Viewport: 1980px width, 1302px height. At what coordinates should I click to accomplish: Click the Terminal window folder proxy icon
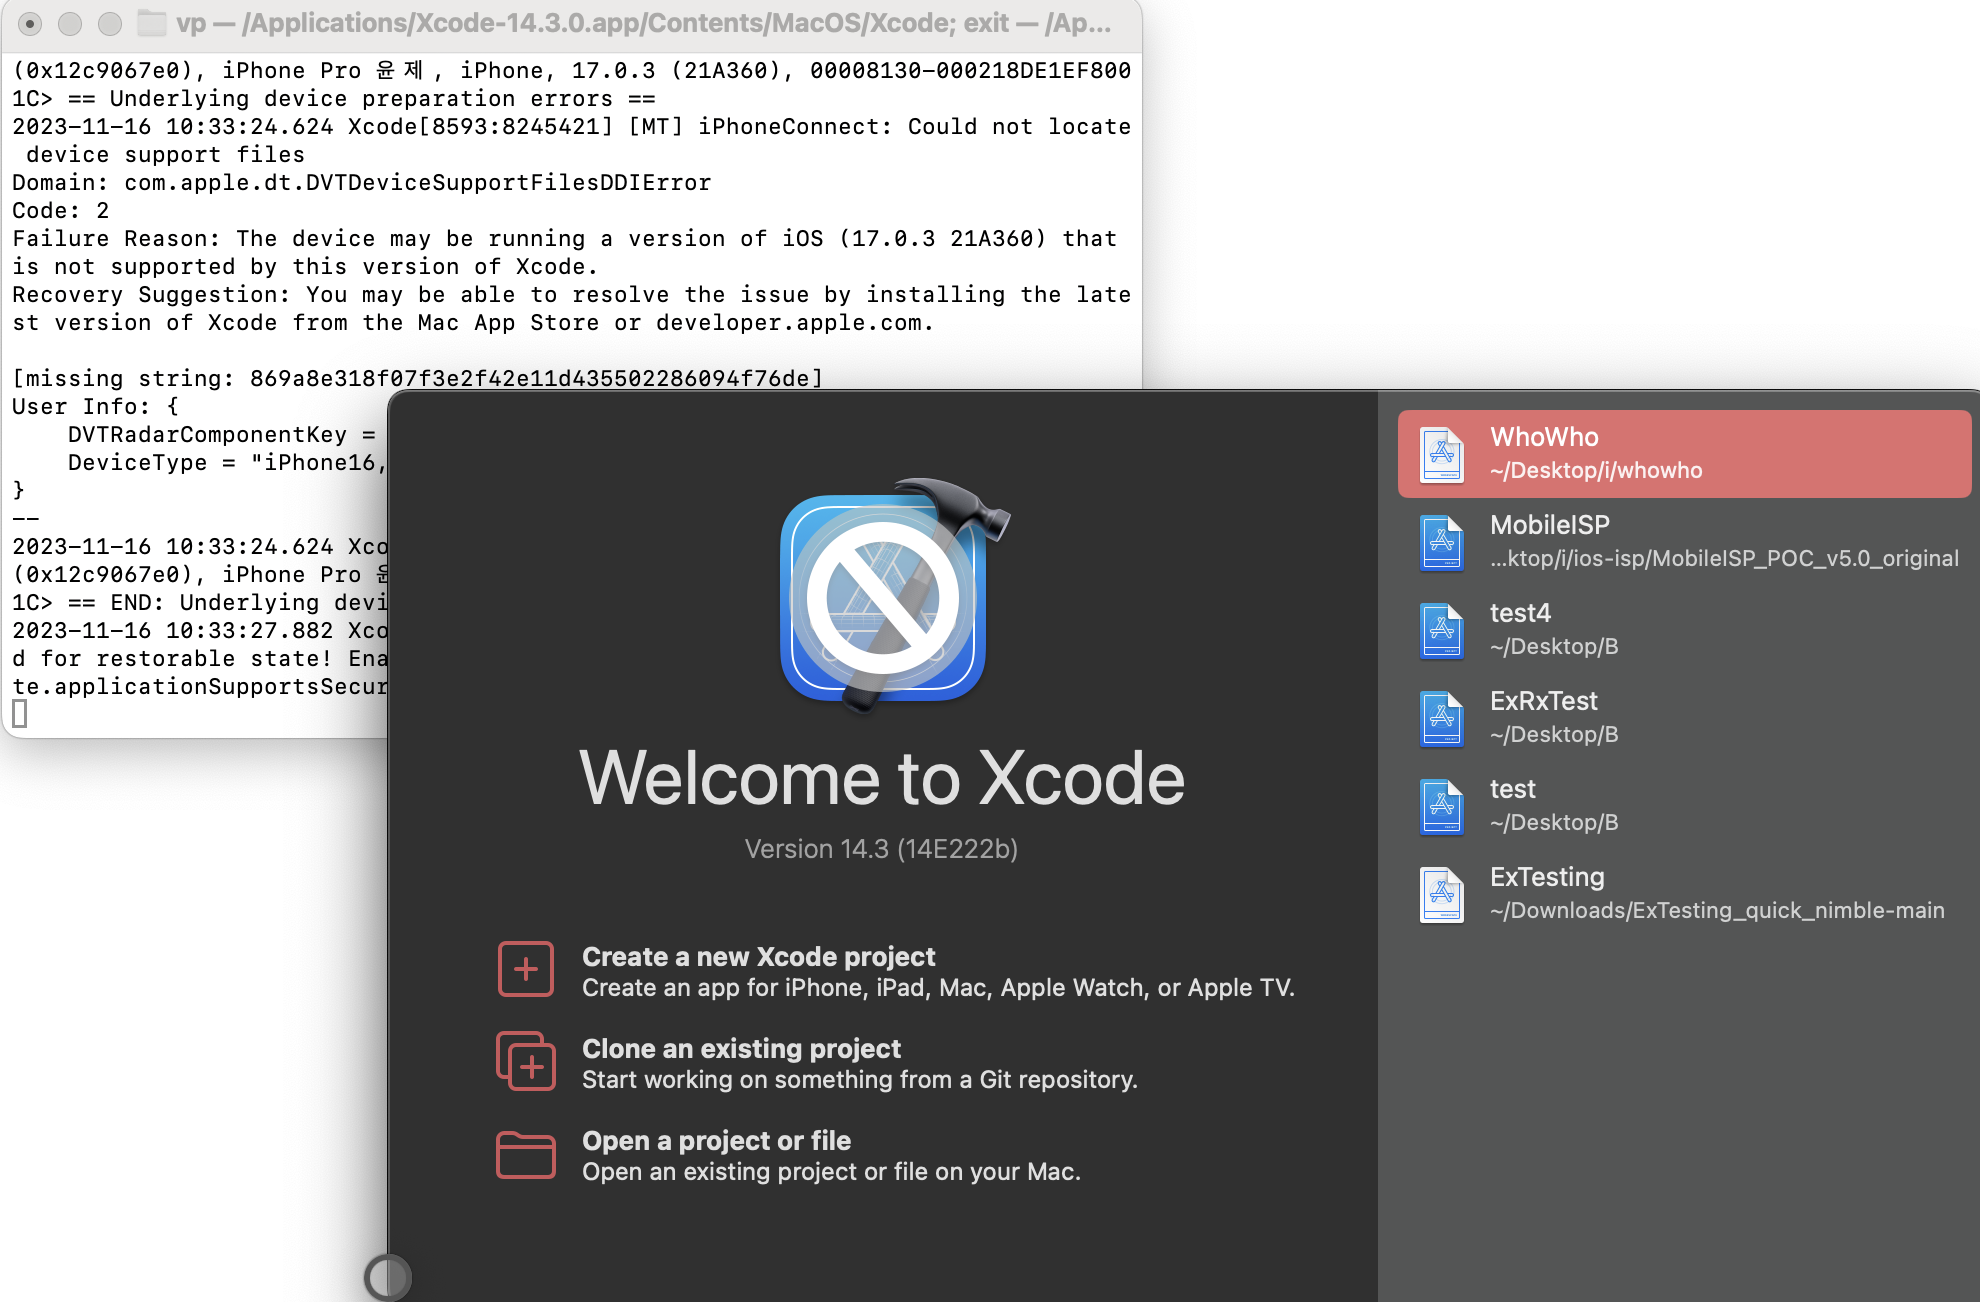tap(151, 23)
